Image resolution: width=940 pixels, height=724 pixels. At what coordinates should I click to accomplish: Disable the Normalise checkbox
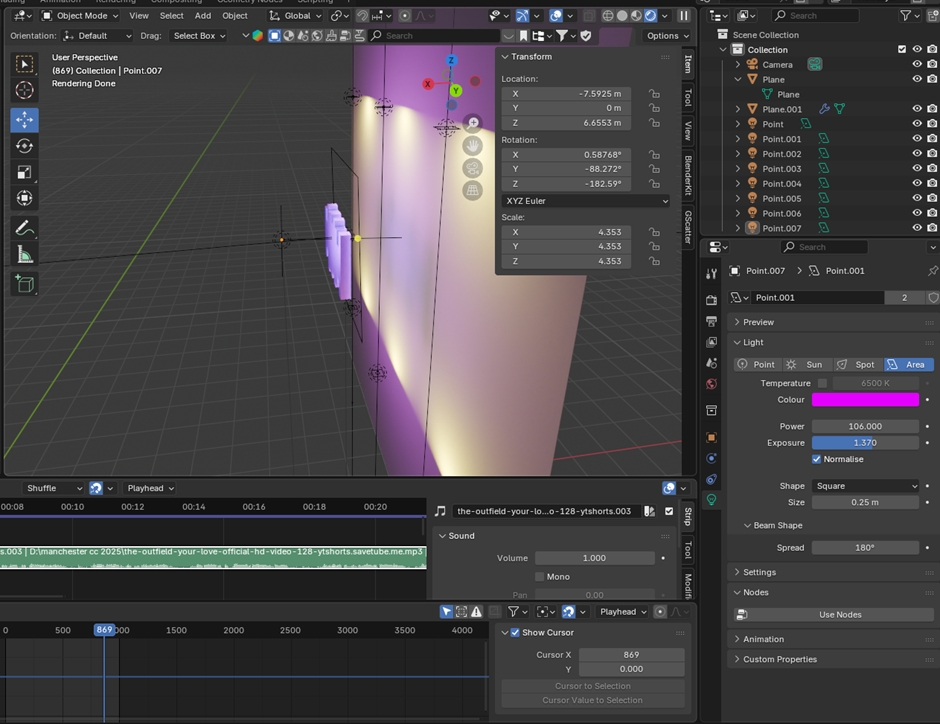click(817, 459)
